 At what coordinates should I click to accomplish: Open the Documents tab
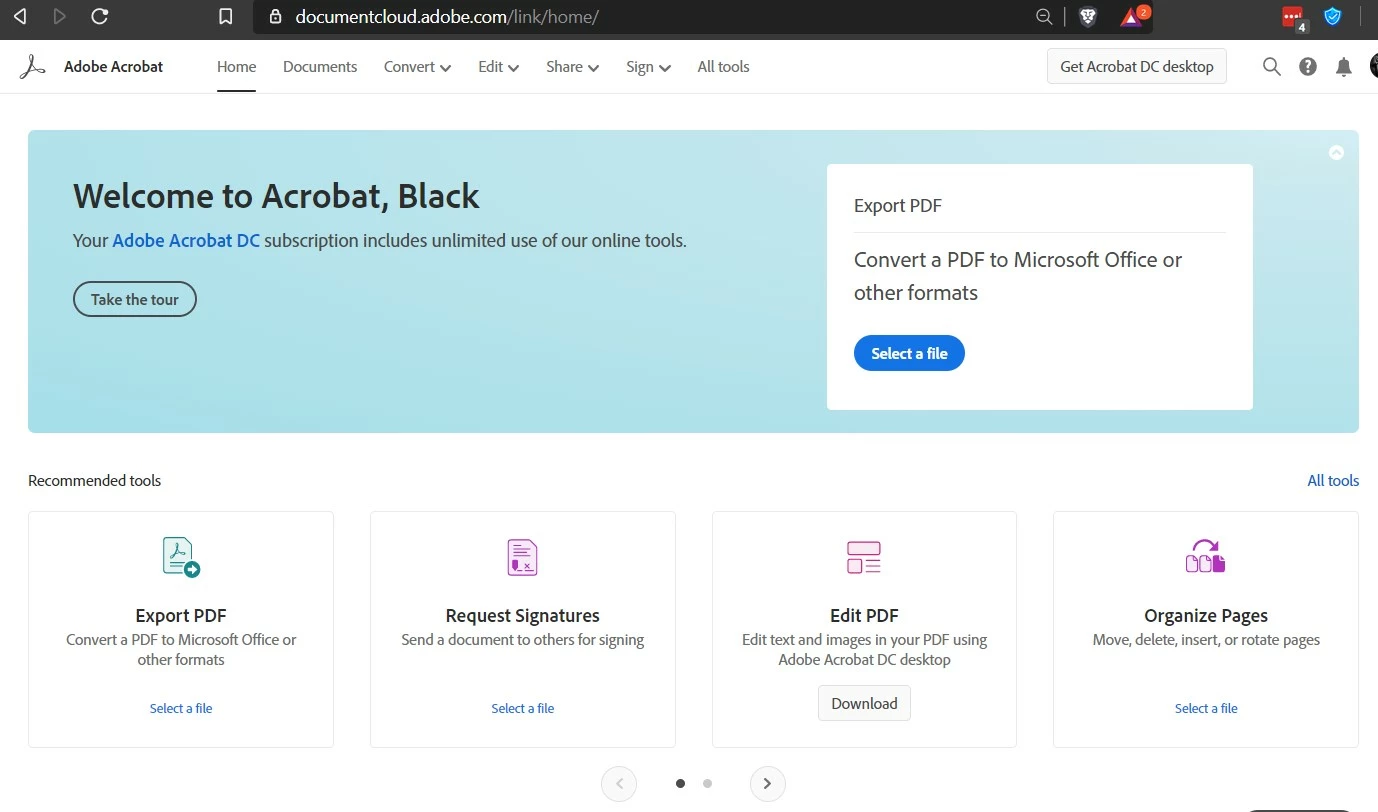tap(320, 67)
